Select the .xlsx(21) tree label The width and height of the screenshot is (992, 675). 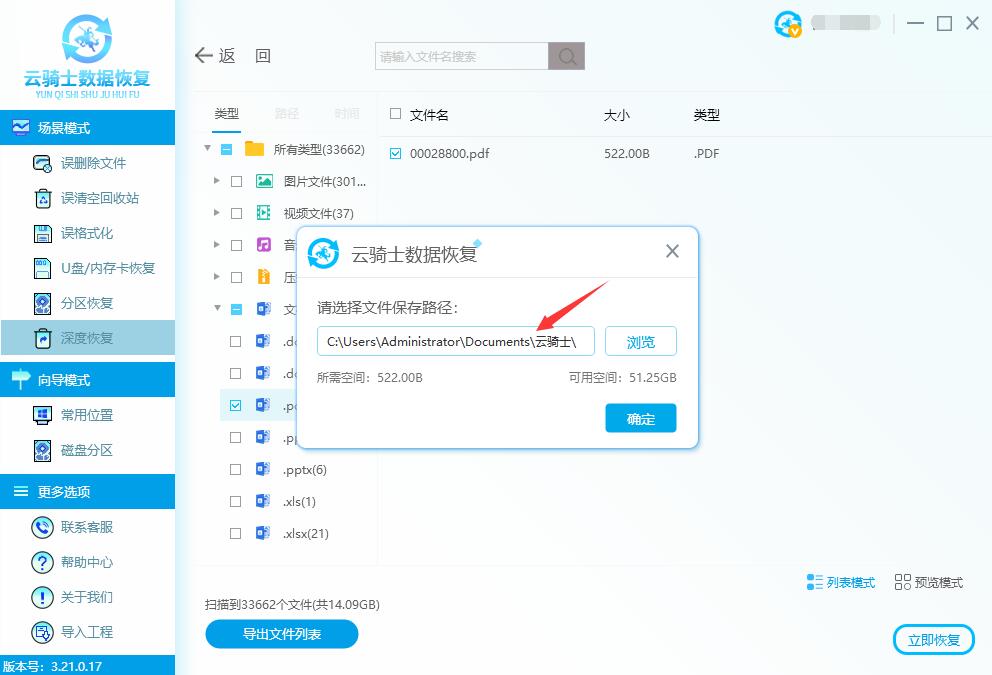pyautogui.click(x=306, y=534)
